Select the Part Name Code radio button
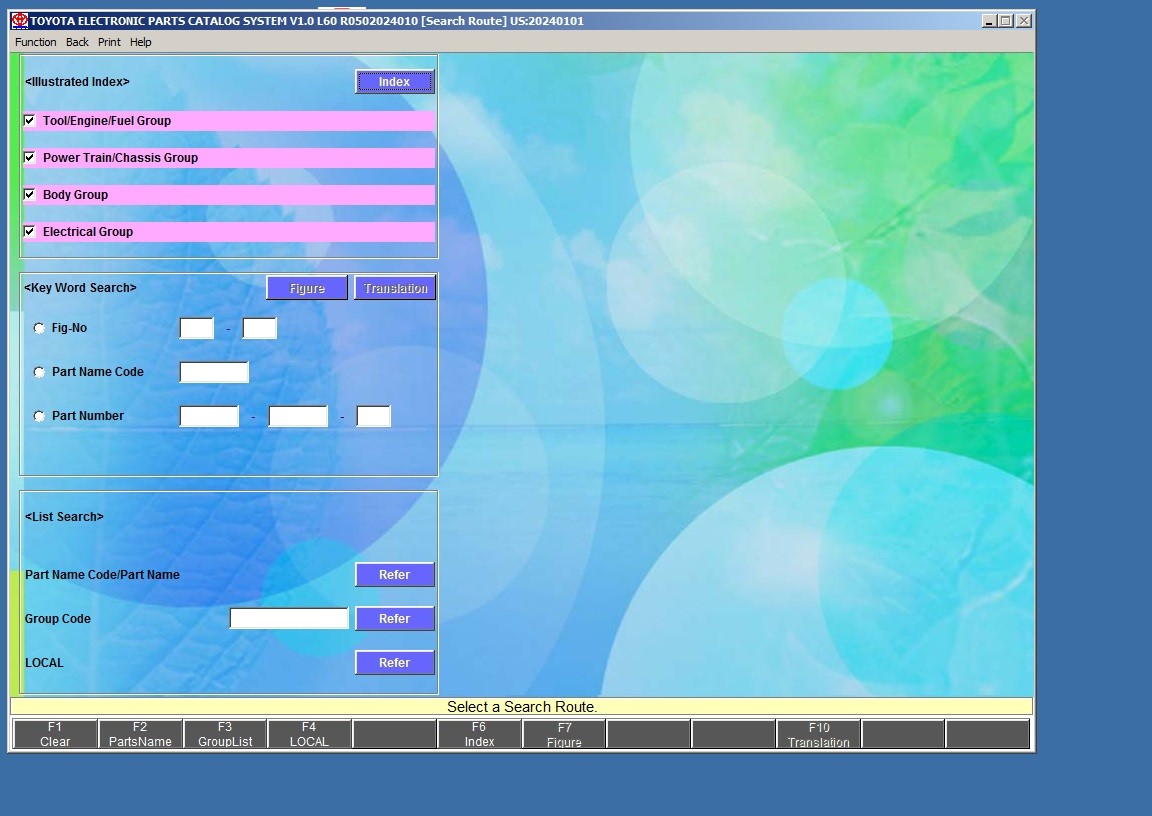 pos(39,372)
